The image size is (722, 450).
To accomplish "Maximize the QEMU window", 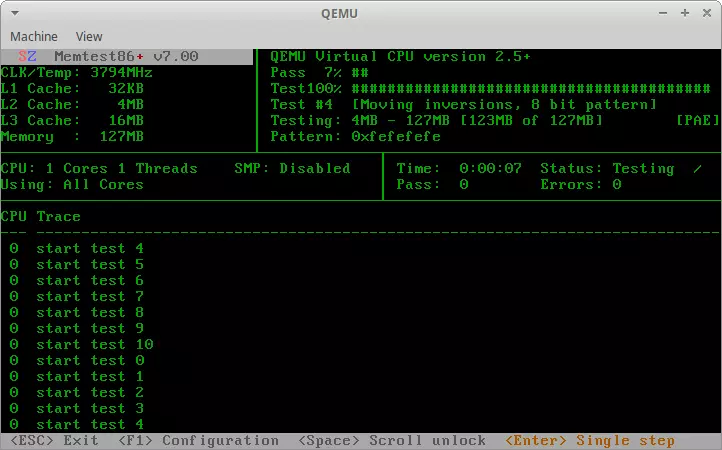I will pyautogui.click(x=685, y=13).
